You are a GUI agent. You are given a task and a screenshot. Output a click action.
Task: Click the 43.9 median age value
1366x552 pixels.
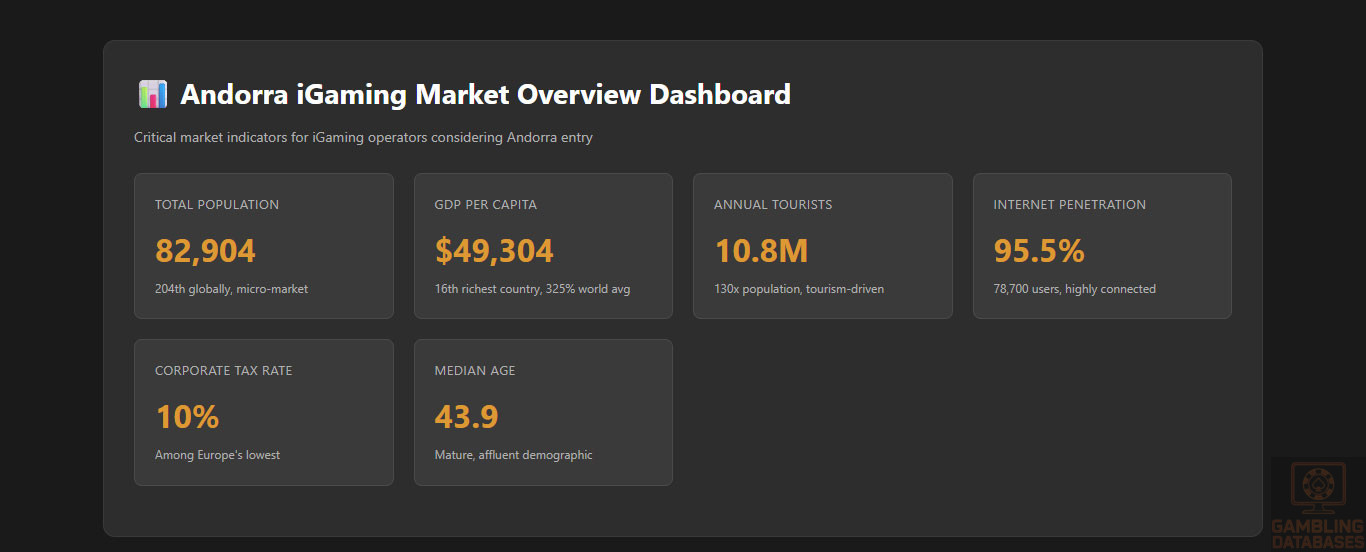(466, 417)
